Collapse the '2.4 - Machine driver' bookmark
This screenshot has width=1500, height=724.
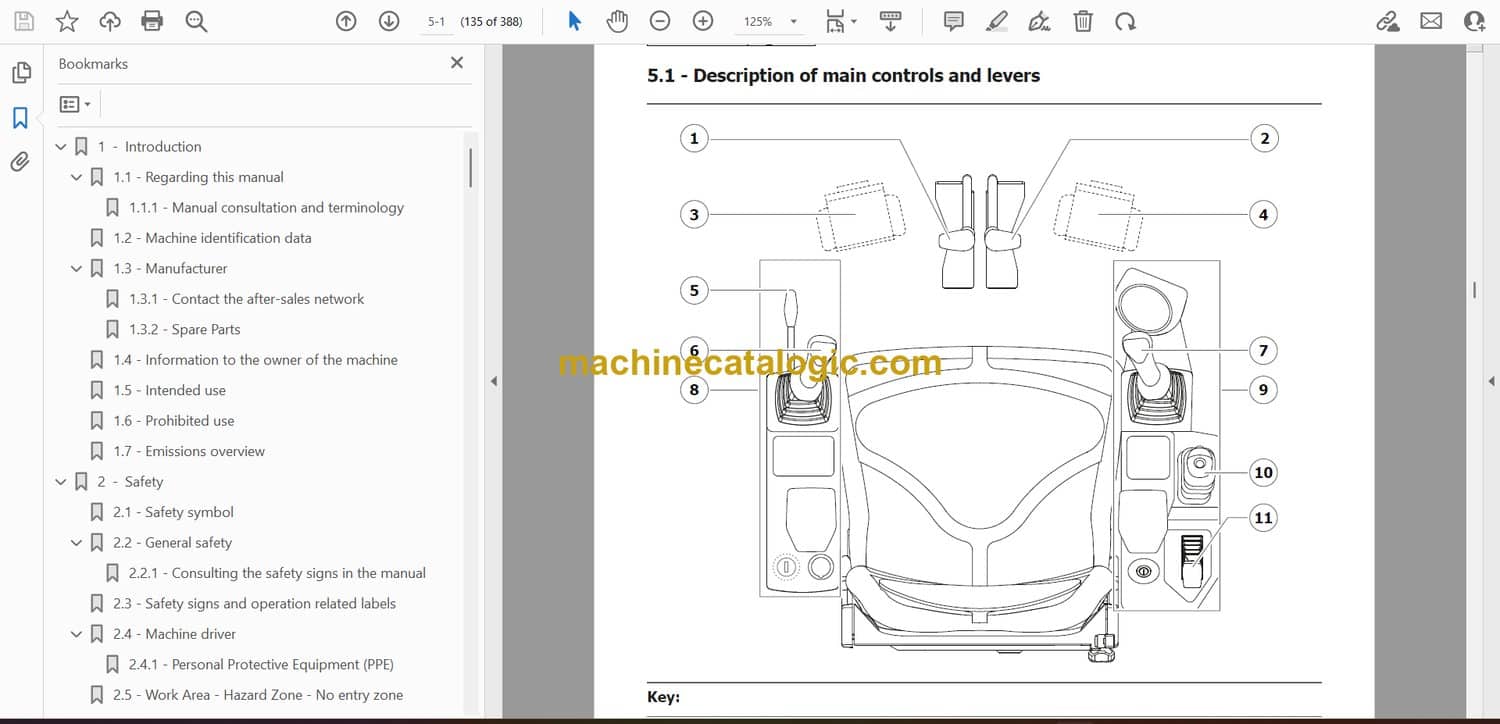(77, 634)
